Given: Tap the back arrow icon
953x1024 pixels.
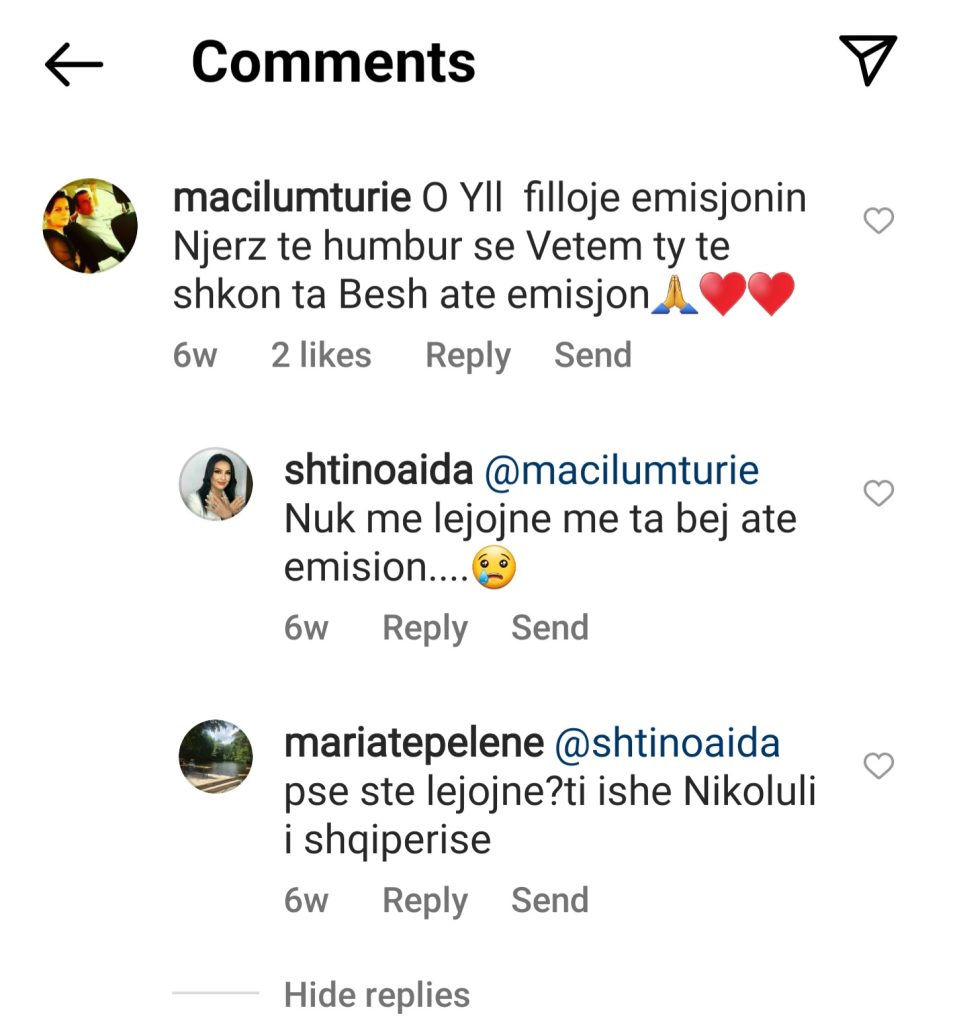Looking at the screenshot, I should pos(74,64).
